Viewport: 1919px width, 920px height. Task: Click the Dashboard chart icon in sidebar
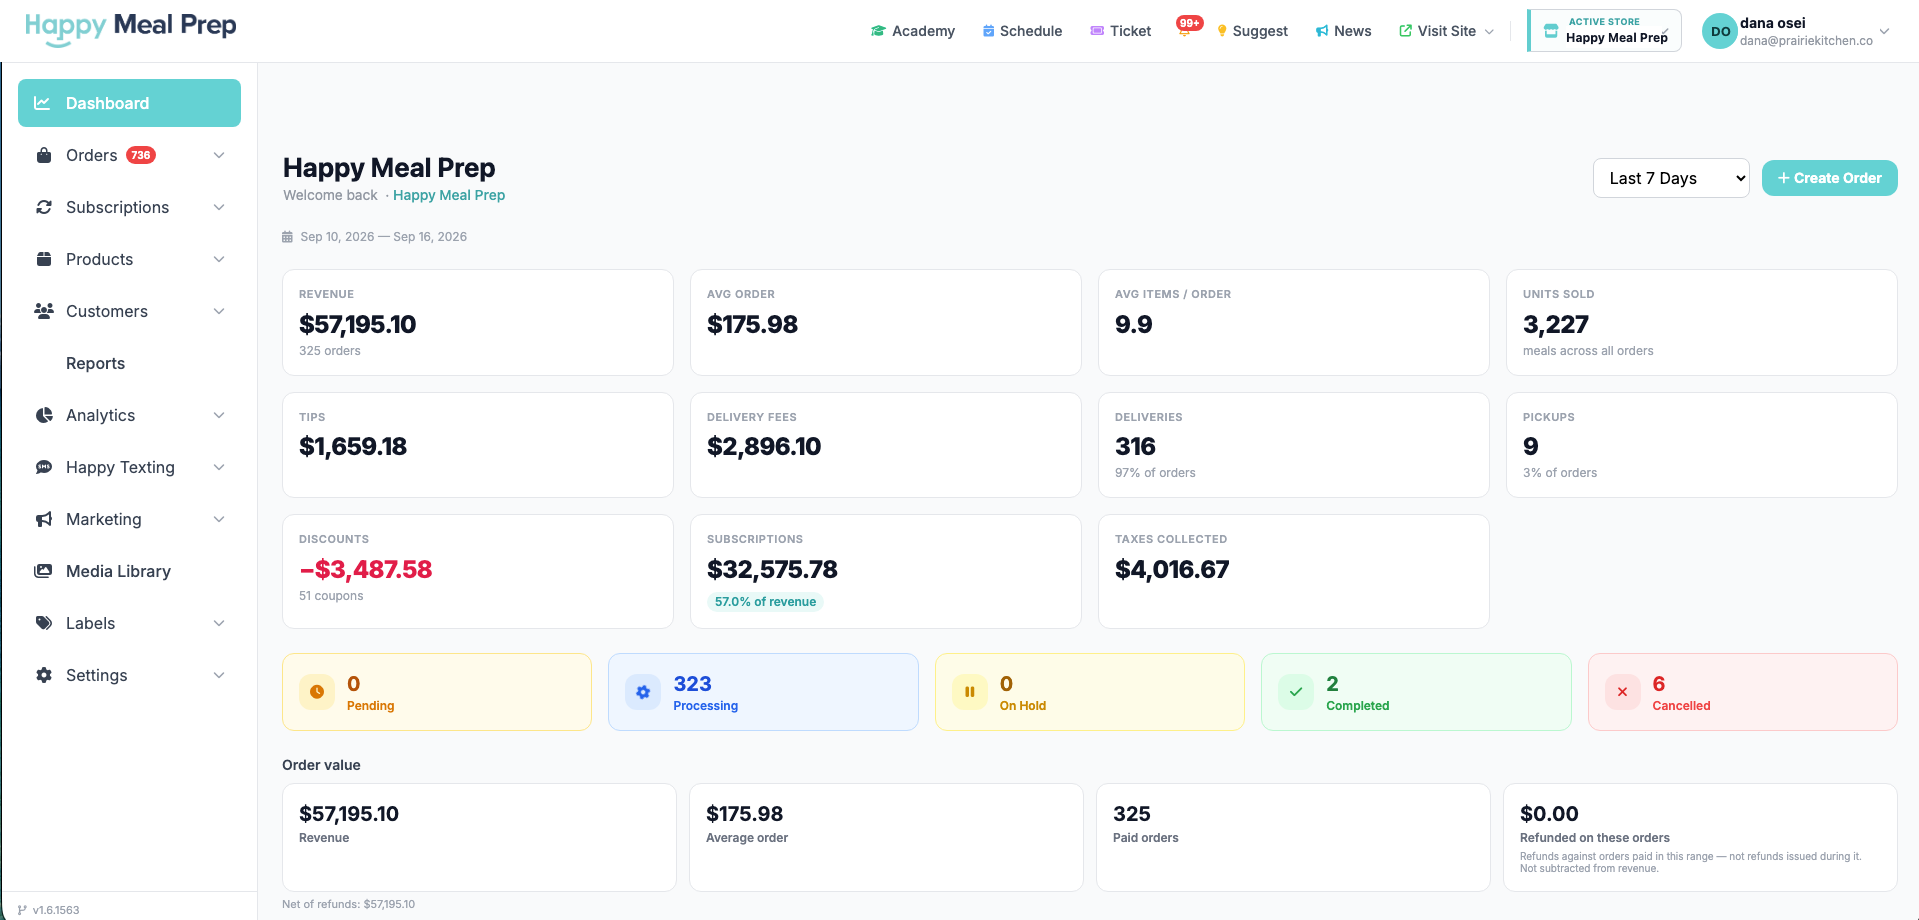[x=42, y=103]
